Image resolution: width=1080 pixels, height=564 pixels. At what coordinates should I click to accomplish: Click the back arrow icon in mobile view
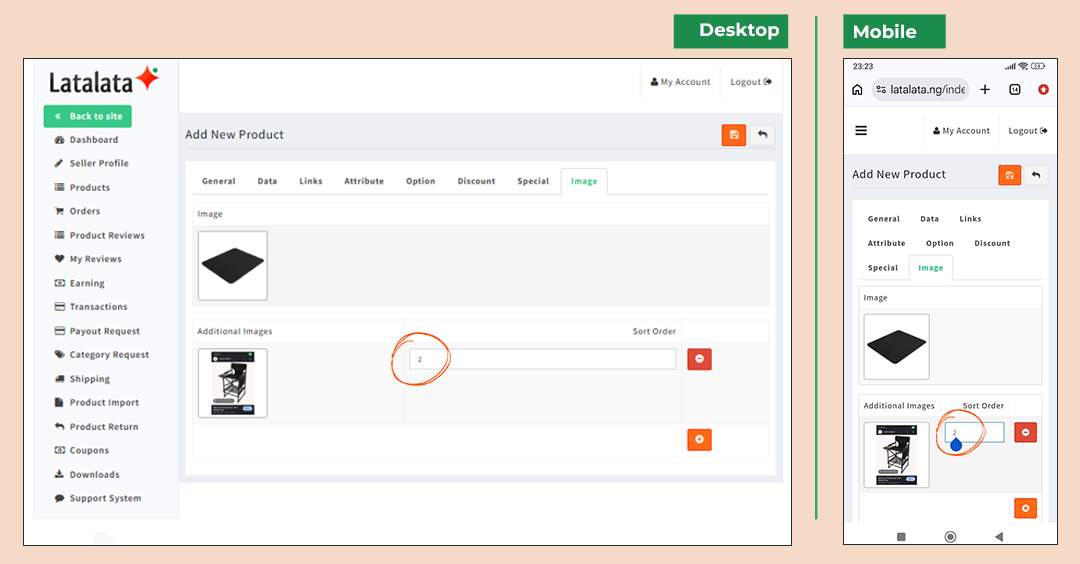tap(1036, 175)
